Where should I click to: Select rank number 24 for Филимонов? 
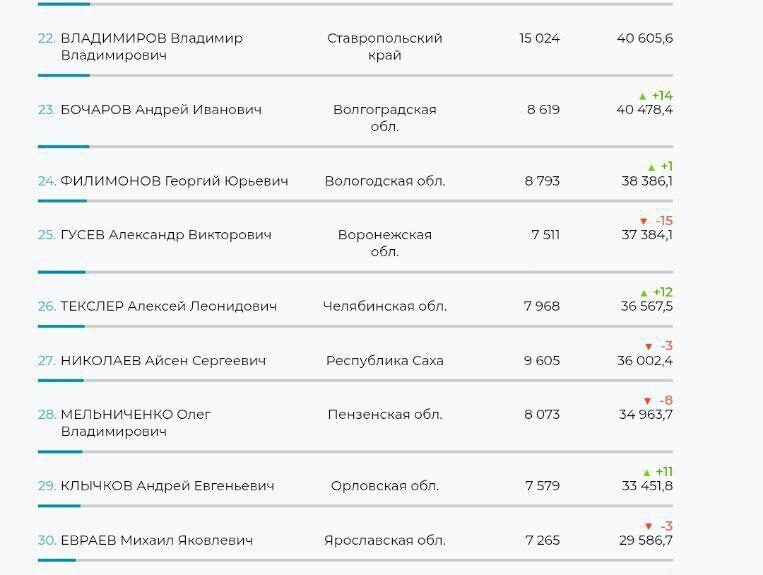point(46,181)
